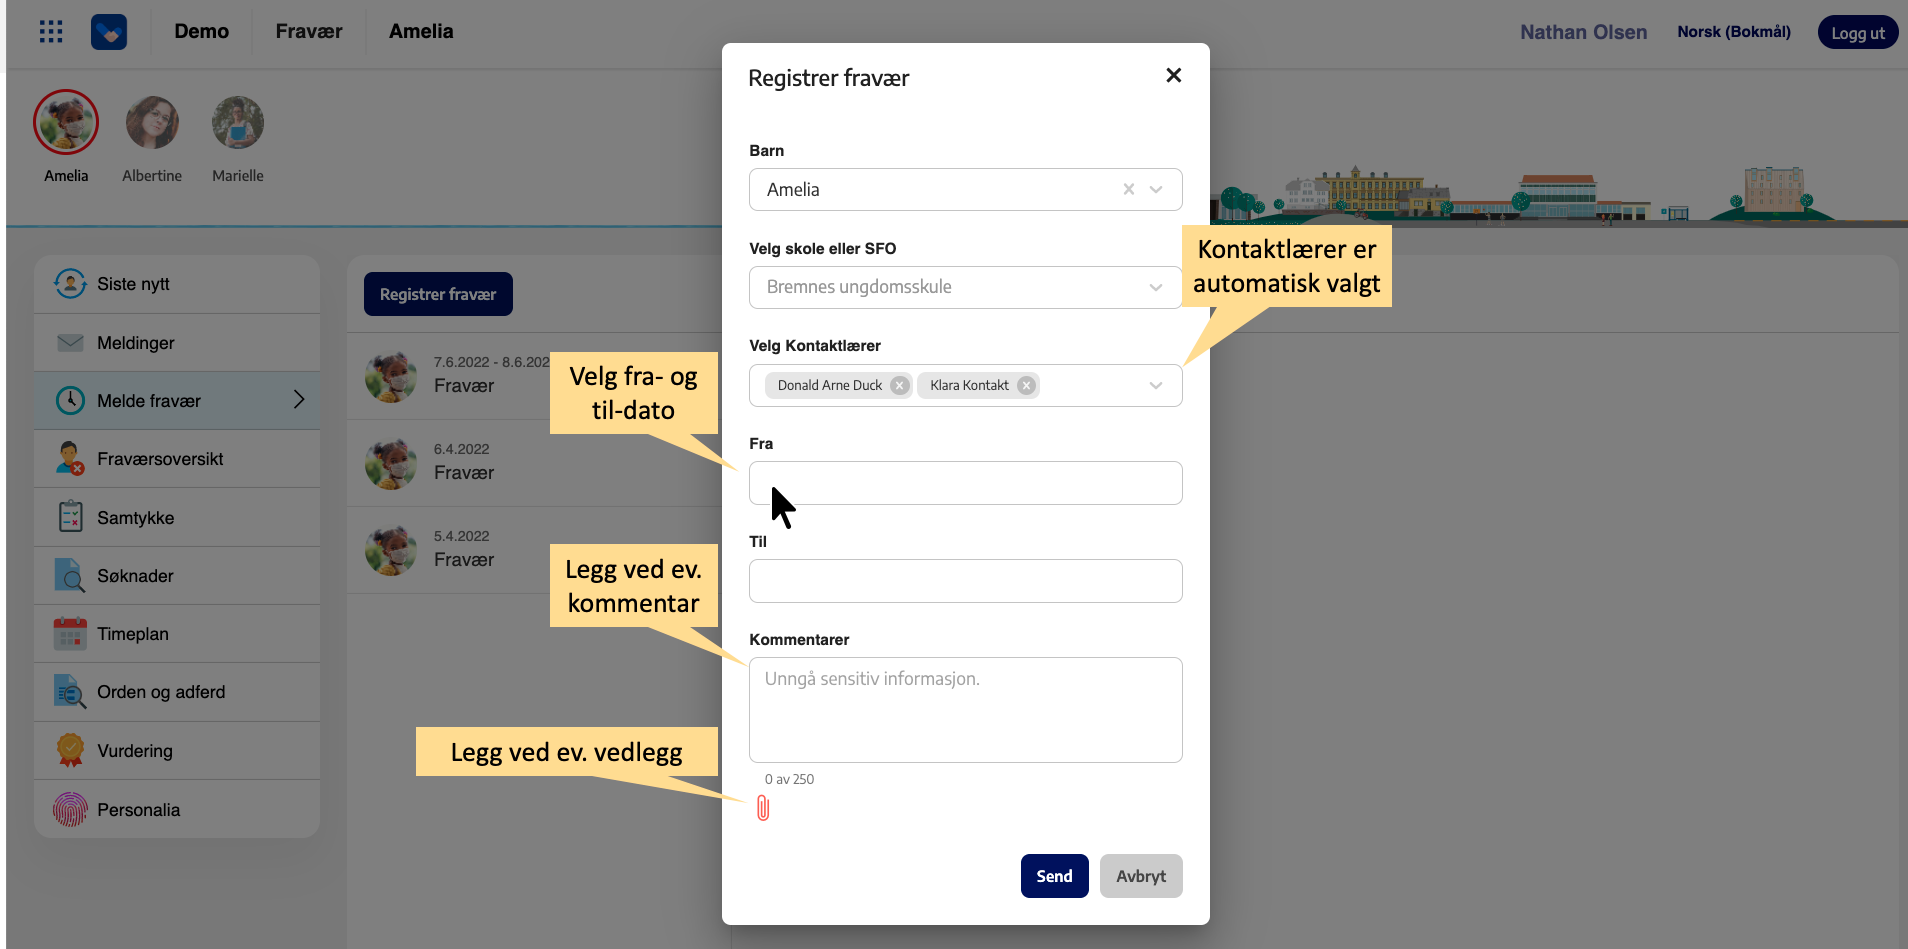This screenshot has height=949, width=1908.
Task: Expand the Barn dropdown
Action: (x=1156, y=189)
